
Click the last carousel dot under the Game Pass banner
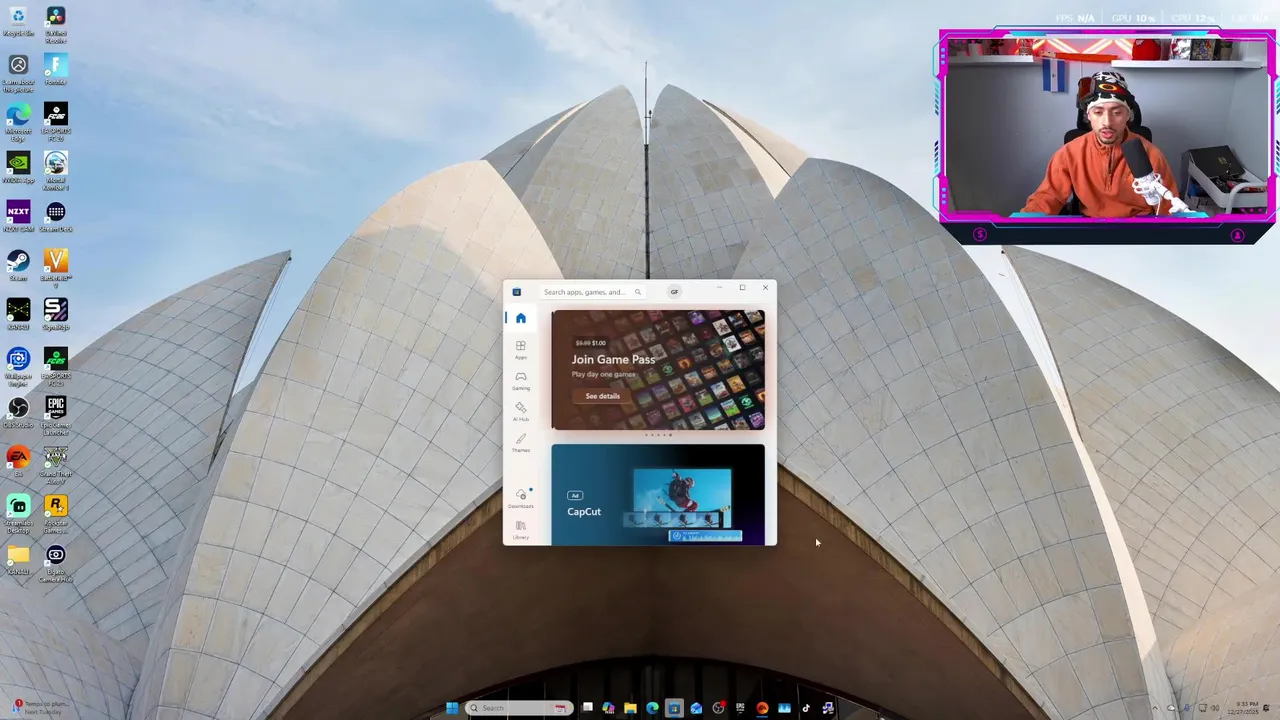tap(670, 435)
